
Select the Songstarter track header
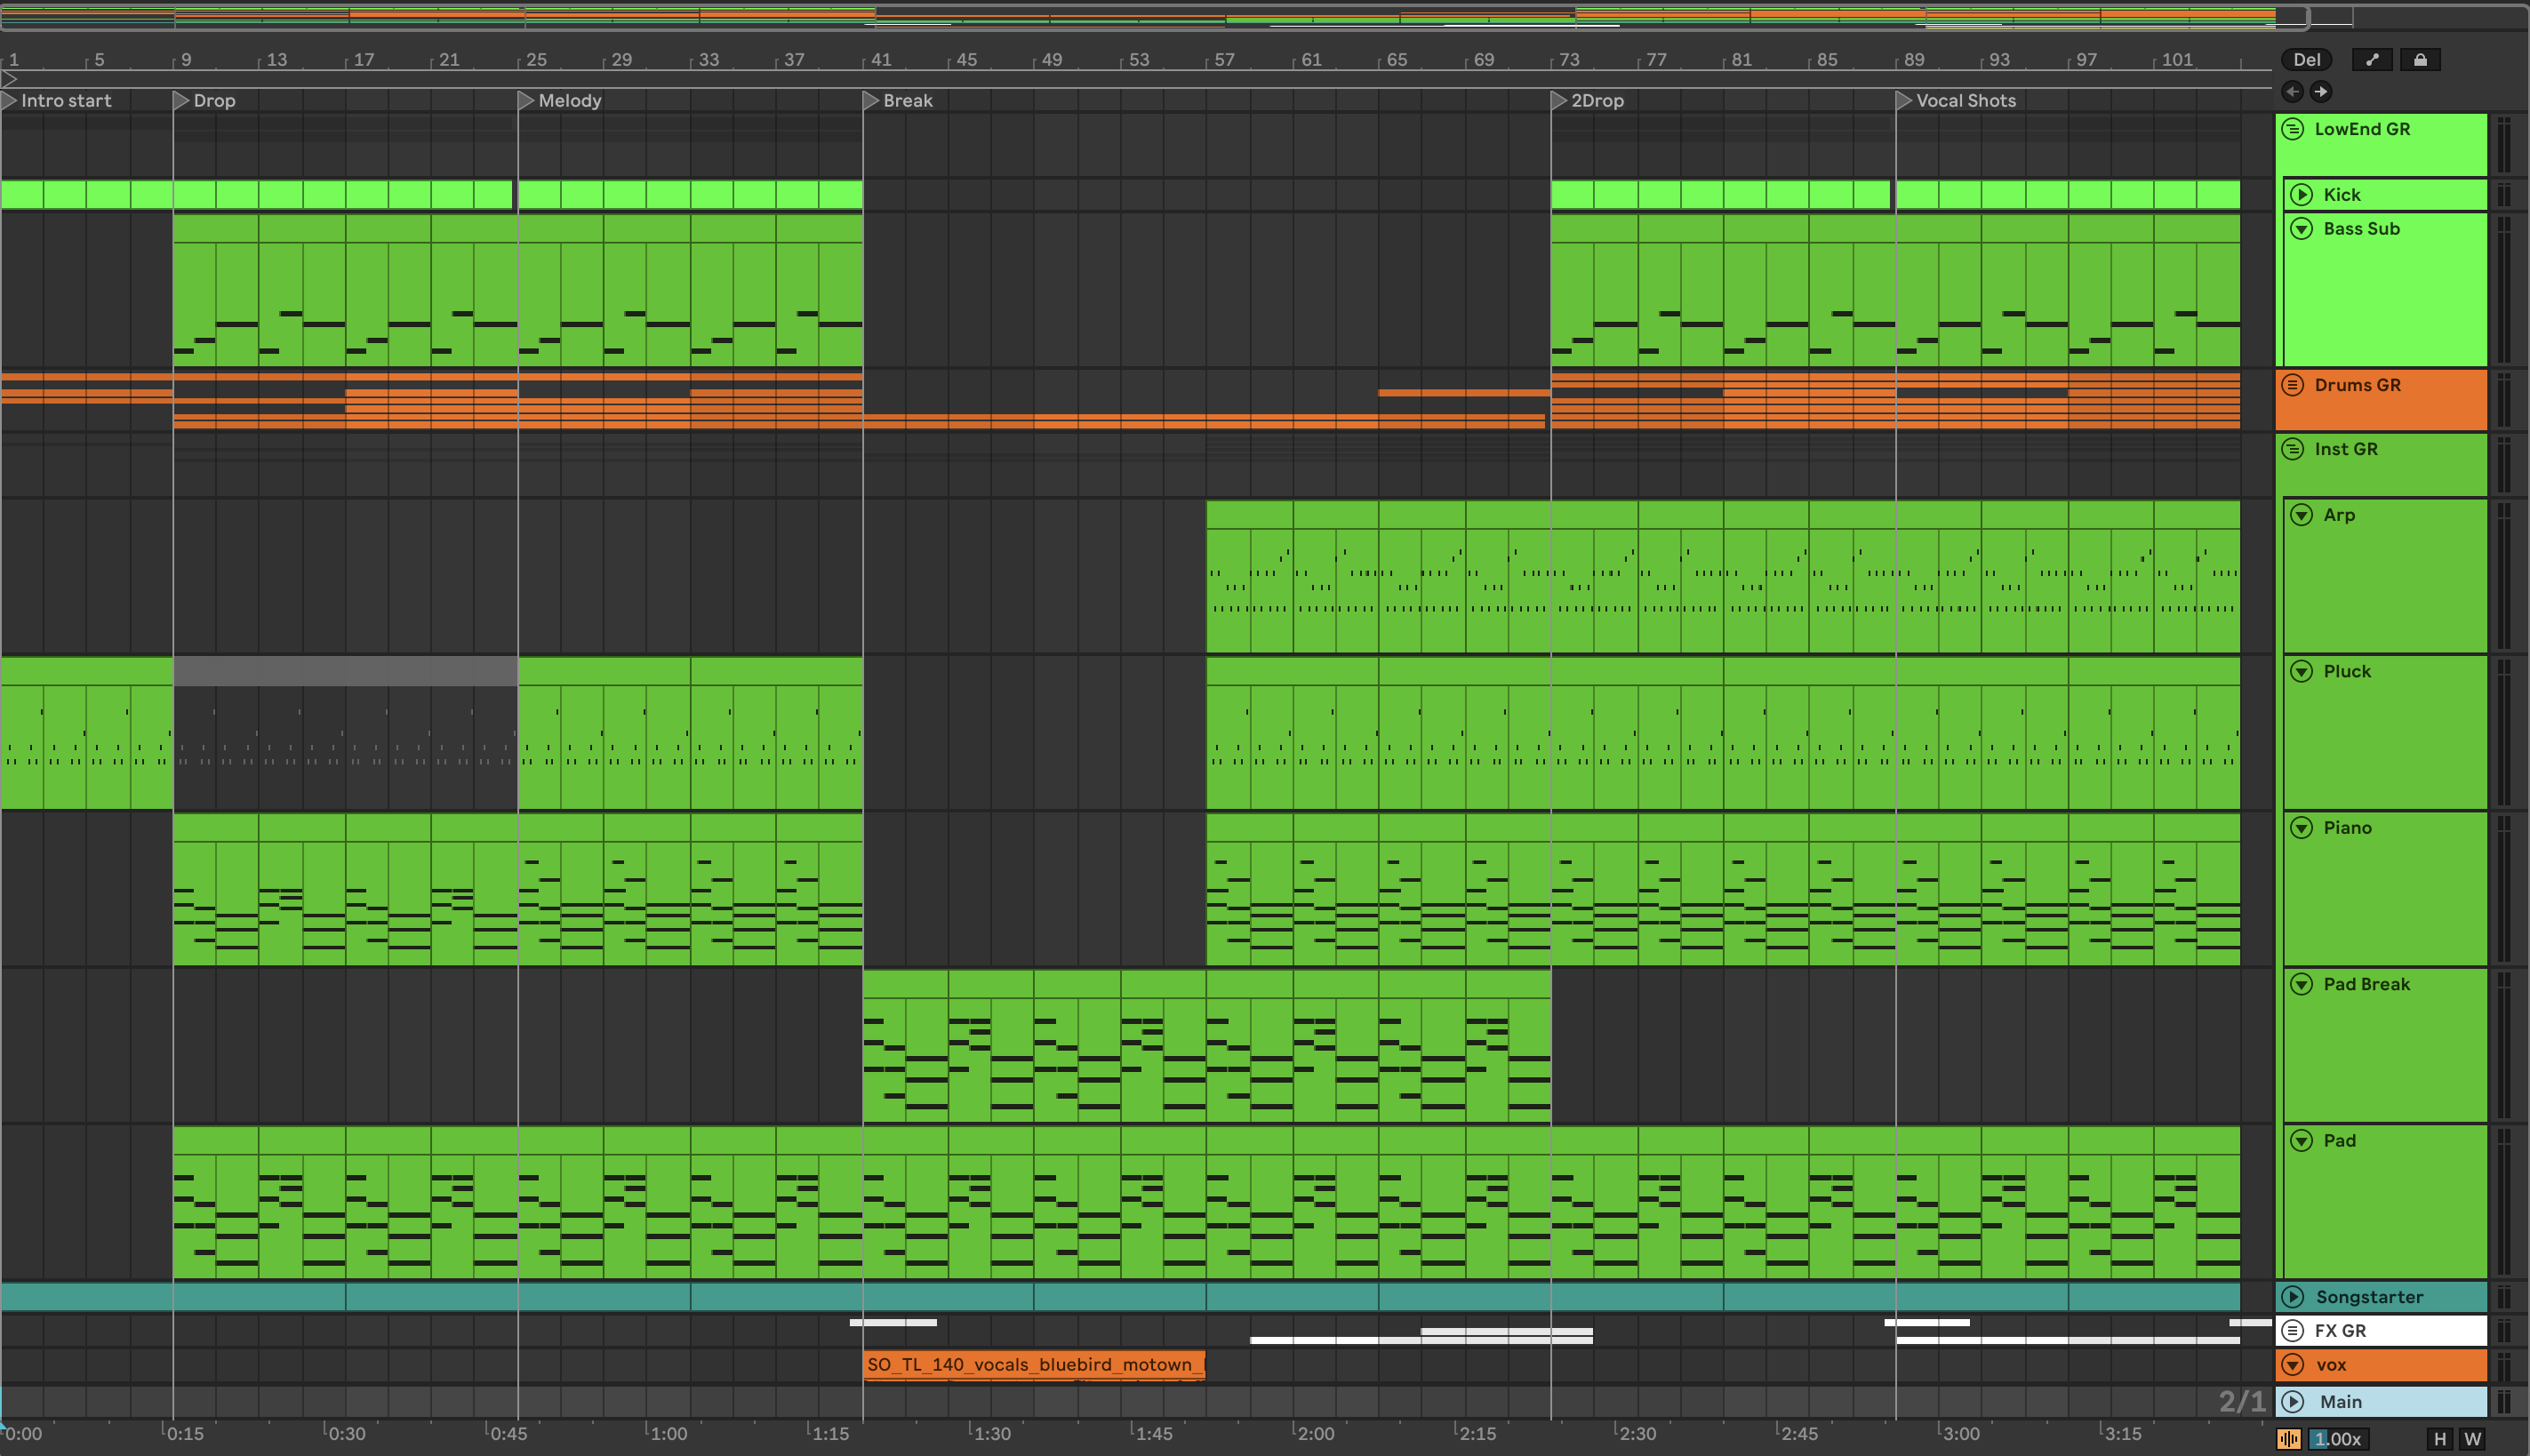click(2381, 1297)
